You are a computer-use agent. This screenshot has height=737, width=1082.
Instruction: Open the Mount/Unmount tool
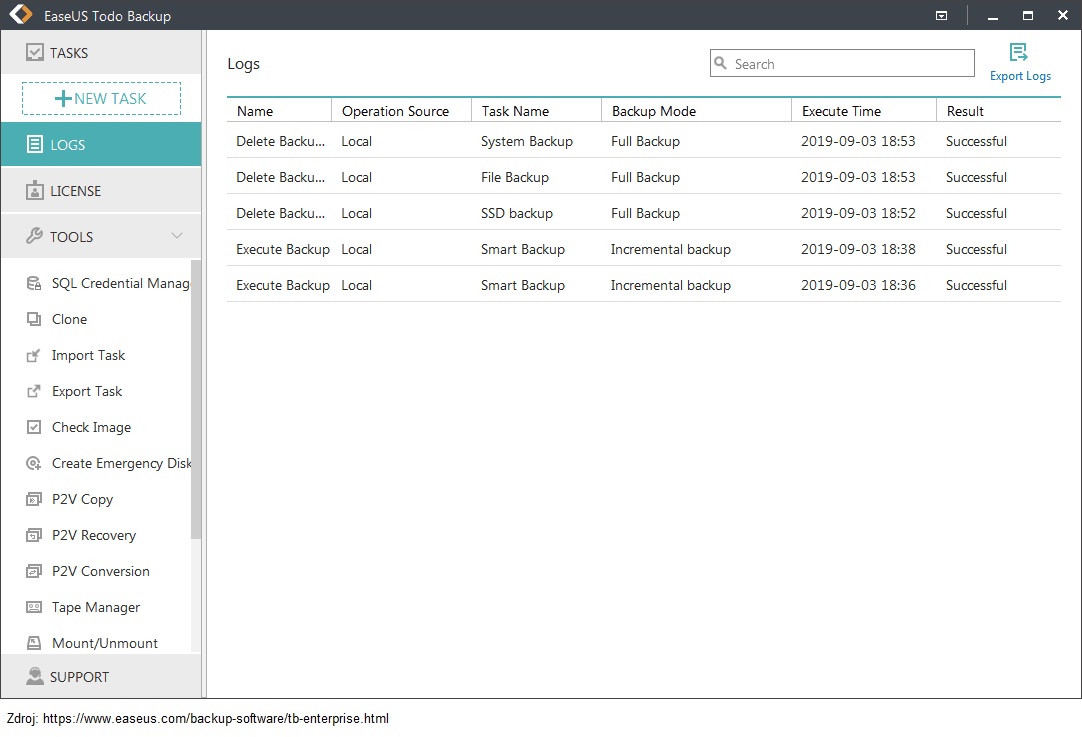tap(105, 643)
